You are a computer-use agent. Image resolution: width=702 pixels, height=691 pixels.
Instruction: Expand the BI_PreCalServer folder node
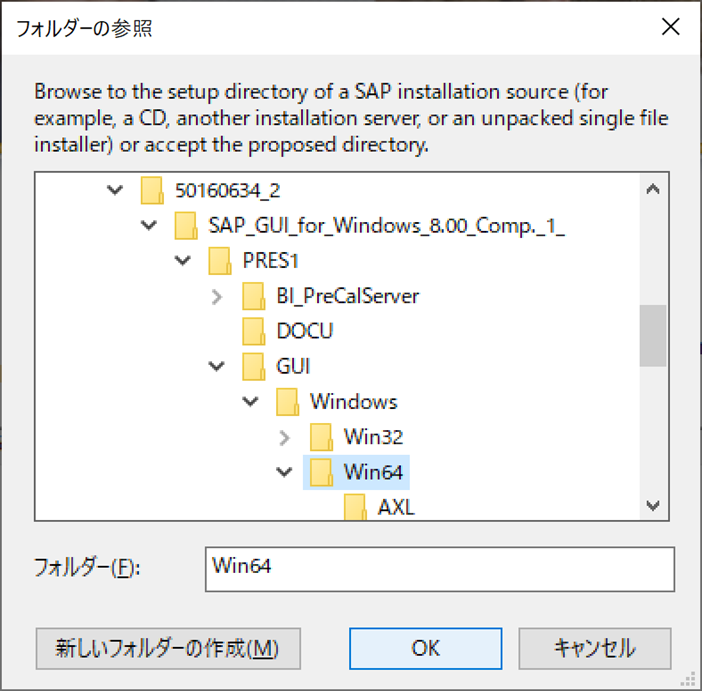217,296
